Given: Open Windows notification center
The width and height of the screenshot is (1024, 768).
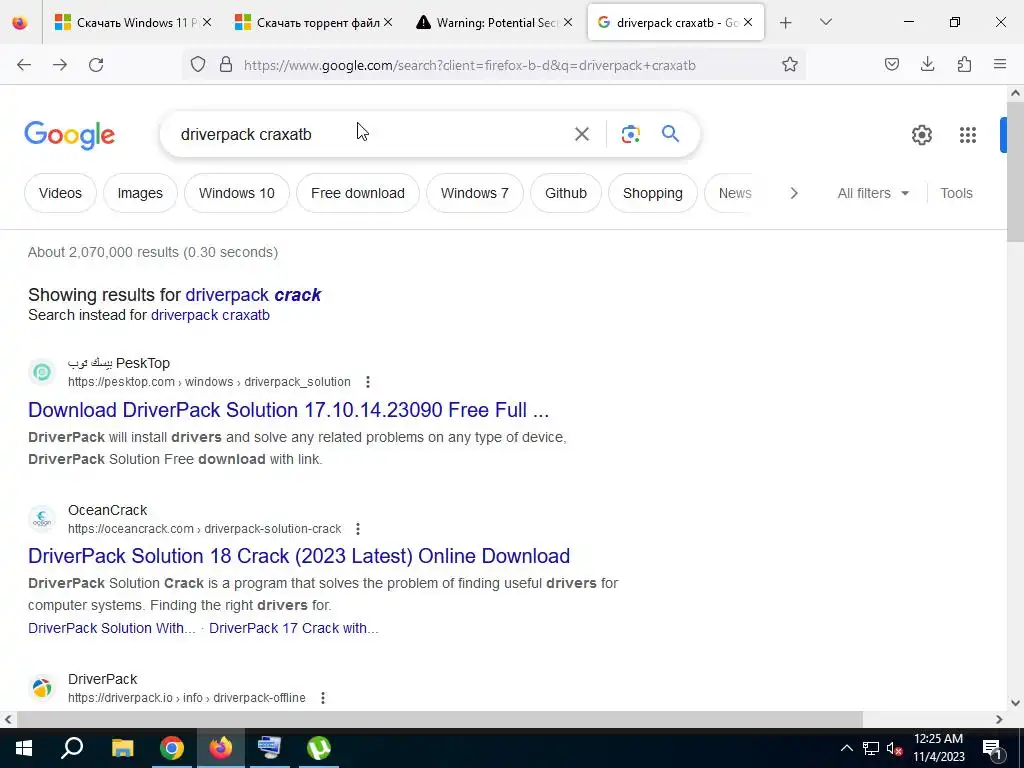Looking at the screenshot, I should [993, 748].
